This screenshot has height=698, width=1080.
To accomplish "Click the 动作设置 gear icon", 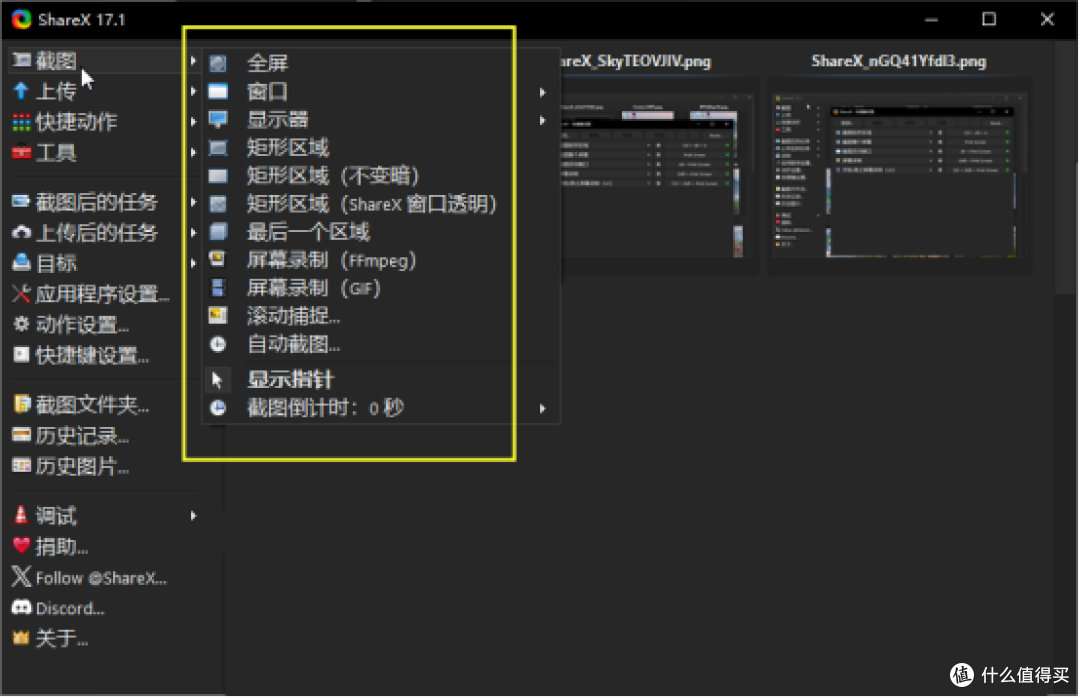I will pyautogui.click(x=21, y=324).
